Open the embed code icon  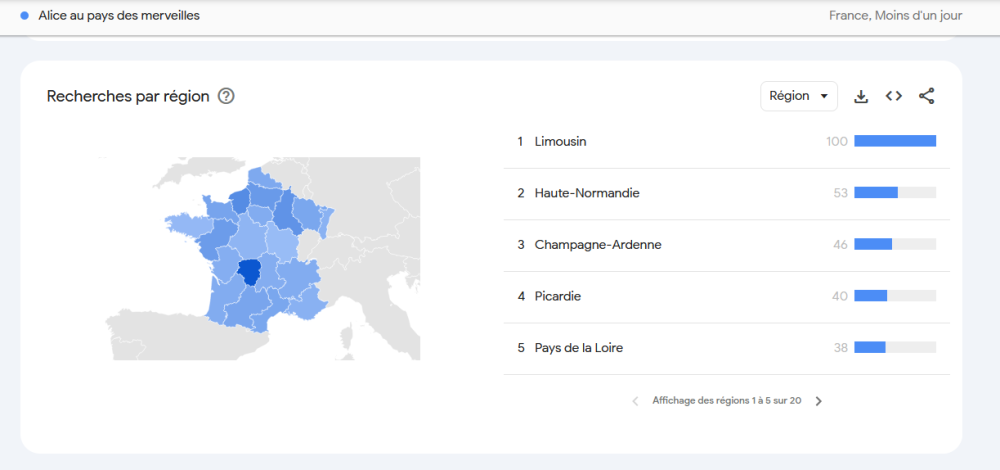(x=894, y=96)
